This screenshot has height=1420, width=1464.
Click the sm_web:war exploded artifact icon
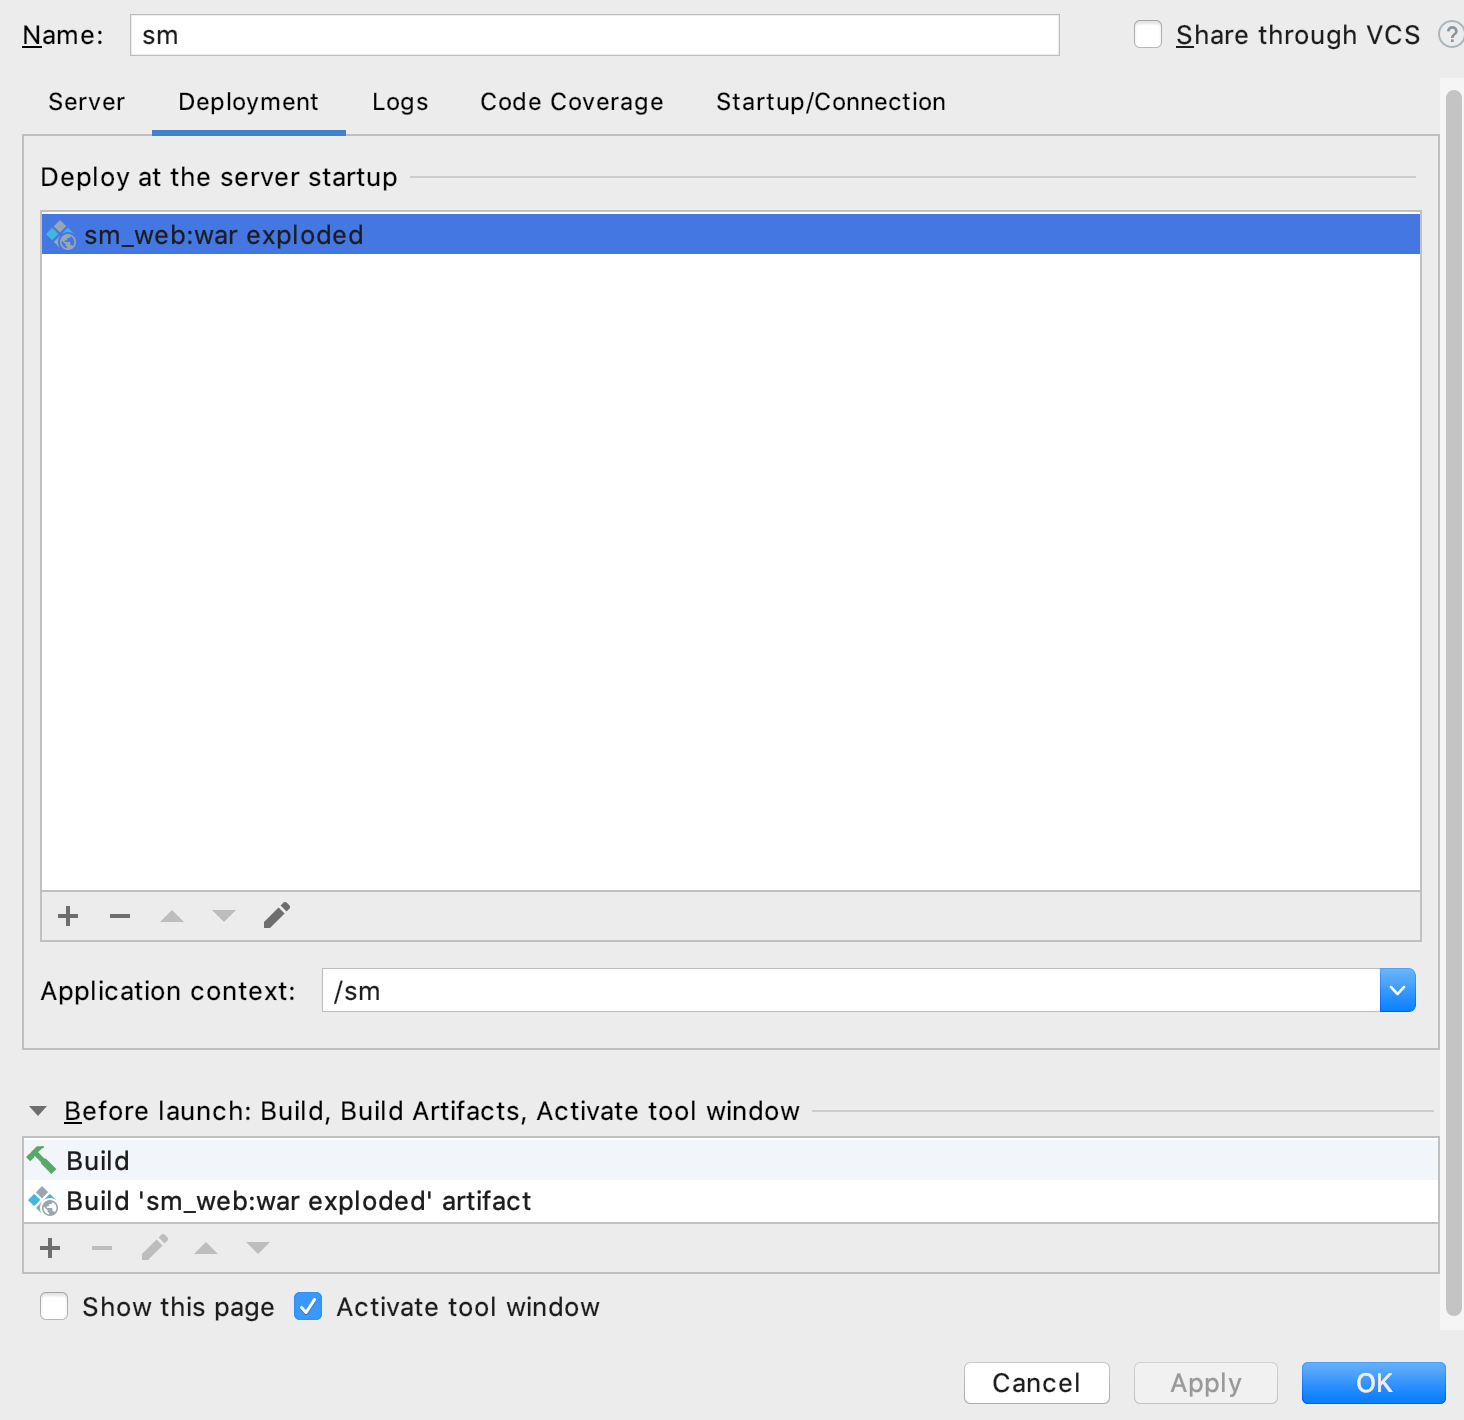[x=61, y=235]
